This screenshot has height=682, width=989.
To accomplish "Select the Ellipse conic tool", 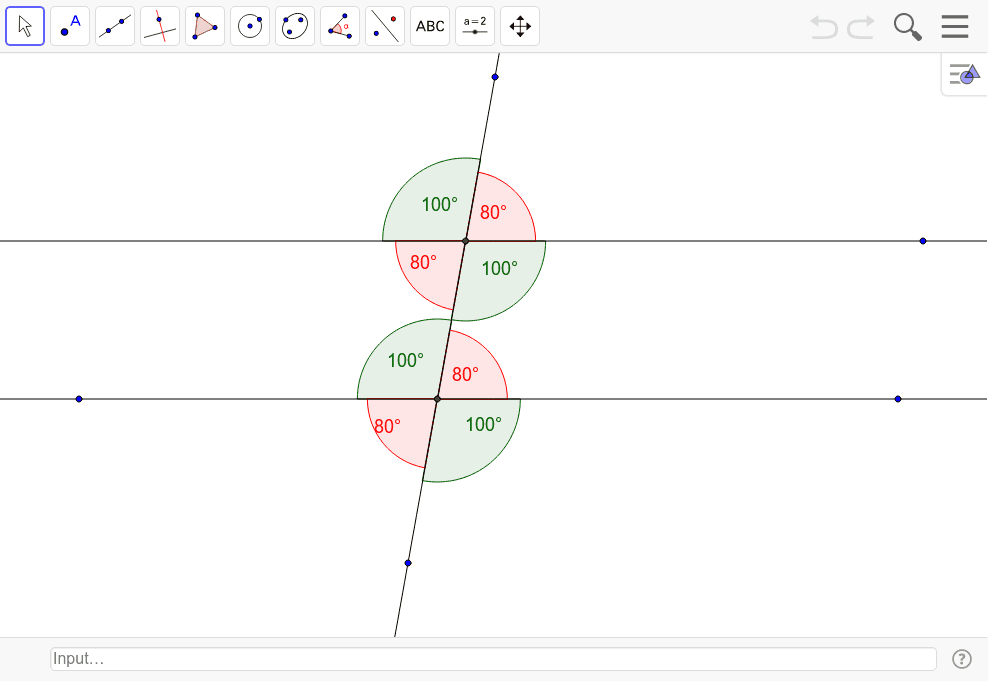I will (x=295, y=26).
